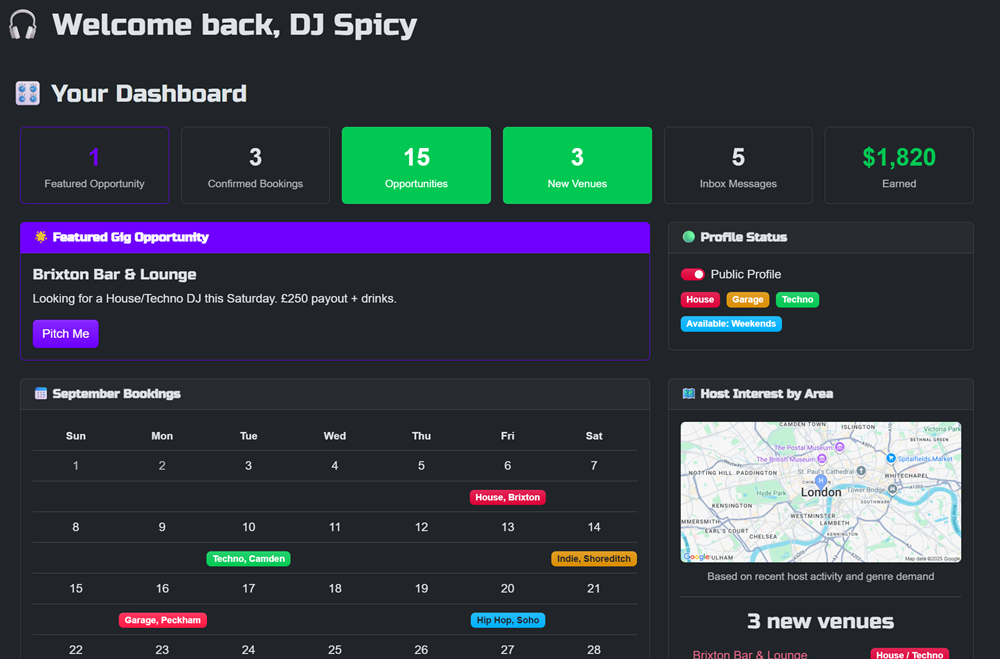Image resolution: width=1000 pixels, height=659 pixels.
Task: Open the Brixton Bar & Lounge venue link
Action: pyautogui.click(x=749, y=654)
